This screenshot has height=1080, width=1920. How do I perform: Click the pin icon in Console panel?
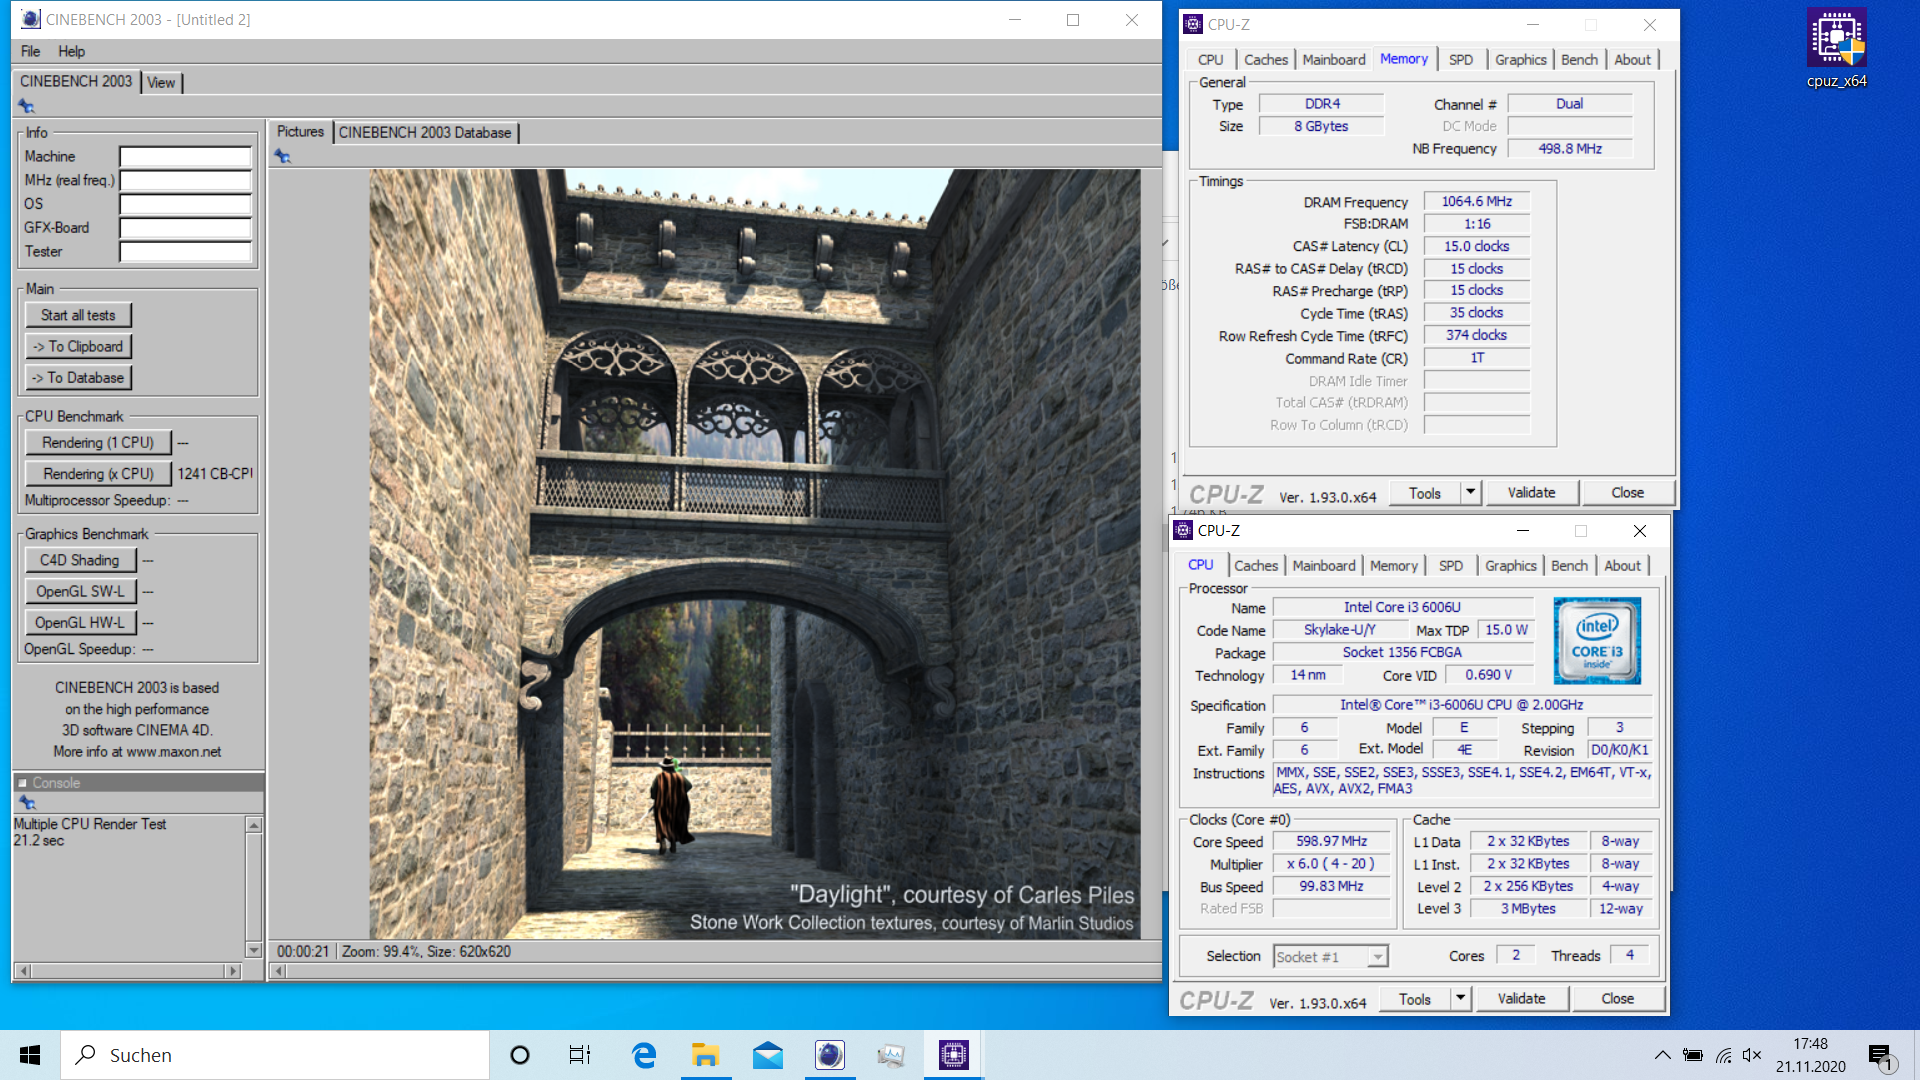(27, 803)
